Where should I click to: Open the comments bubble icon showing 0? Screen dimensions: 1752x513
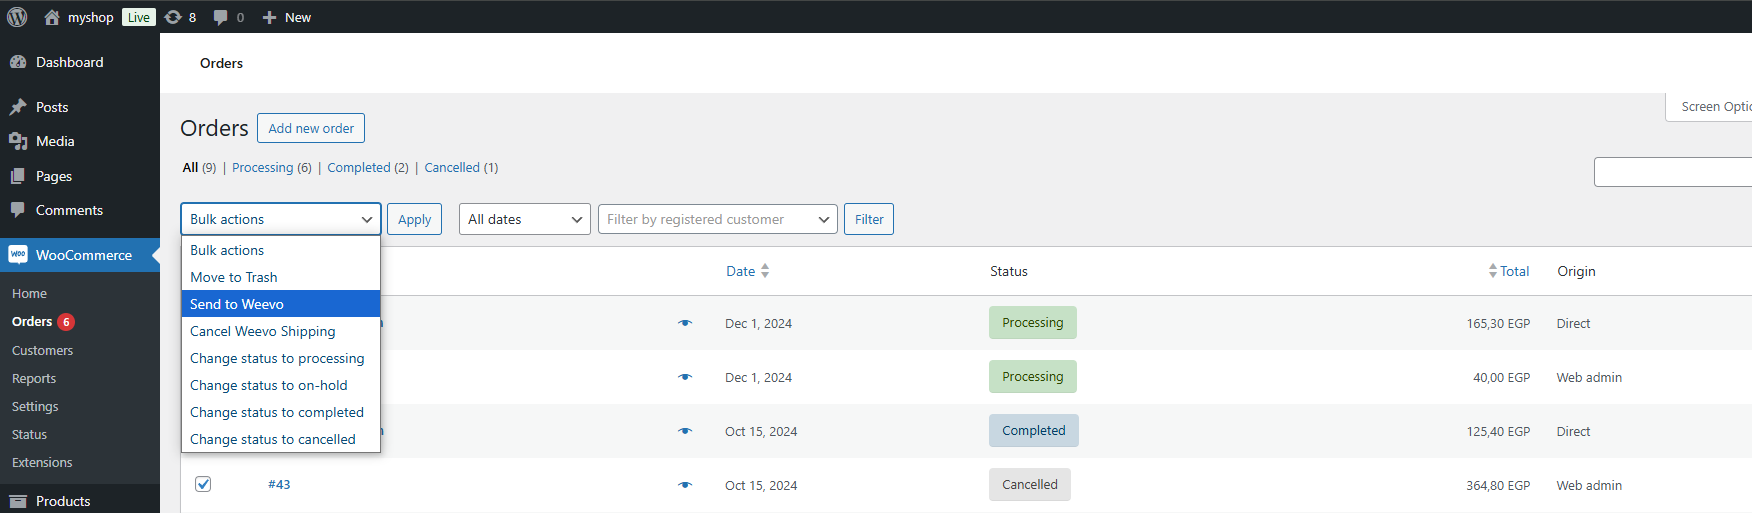tap(221, 17)
